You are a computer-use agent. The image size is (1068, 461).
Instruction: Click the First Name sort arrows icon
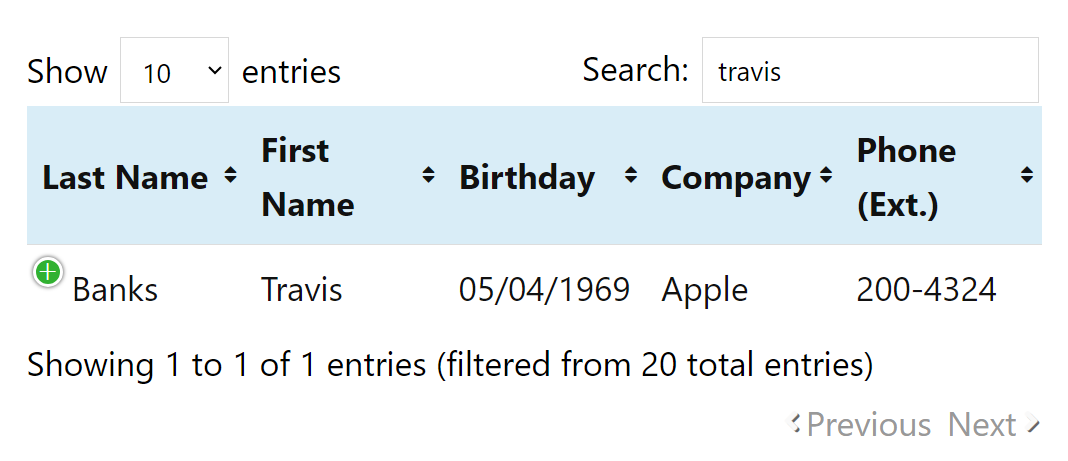click(x=428, y=176)
